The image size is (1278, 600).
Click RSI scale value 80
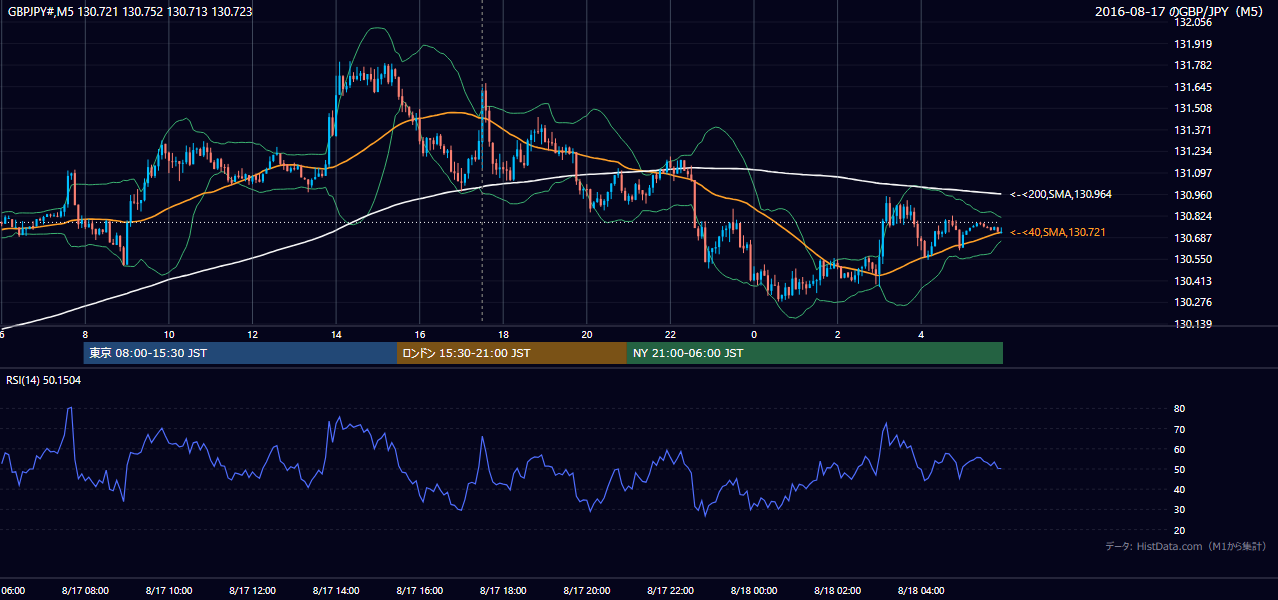tap(1180, 409)
